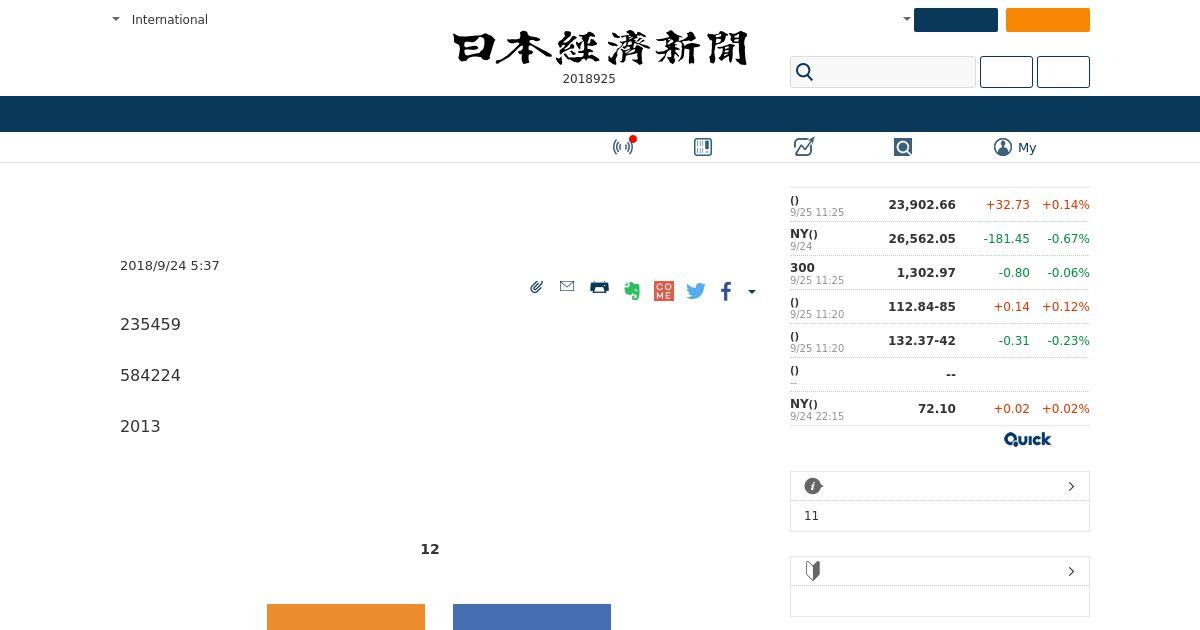Click percentage change -0.67%

[x=1068, y=239]
